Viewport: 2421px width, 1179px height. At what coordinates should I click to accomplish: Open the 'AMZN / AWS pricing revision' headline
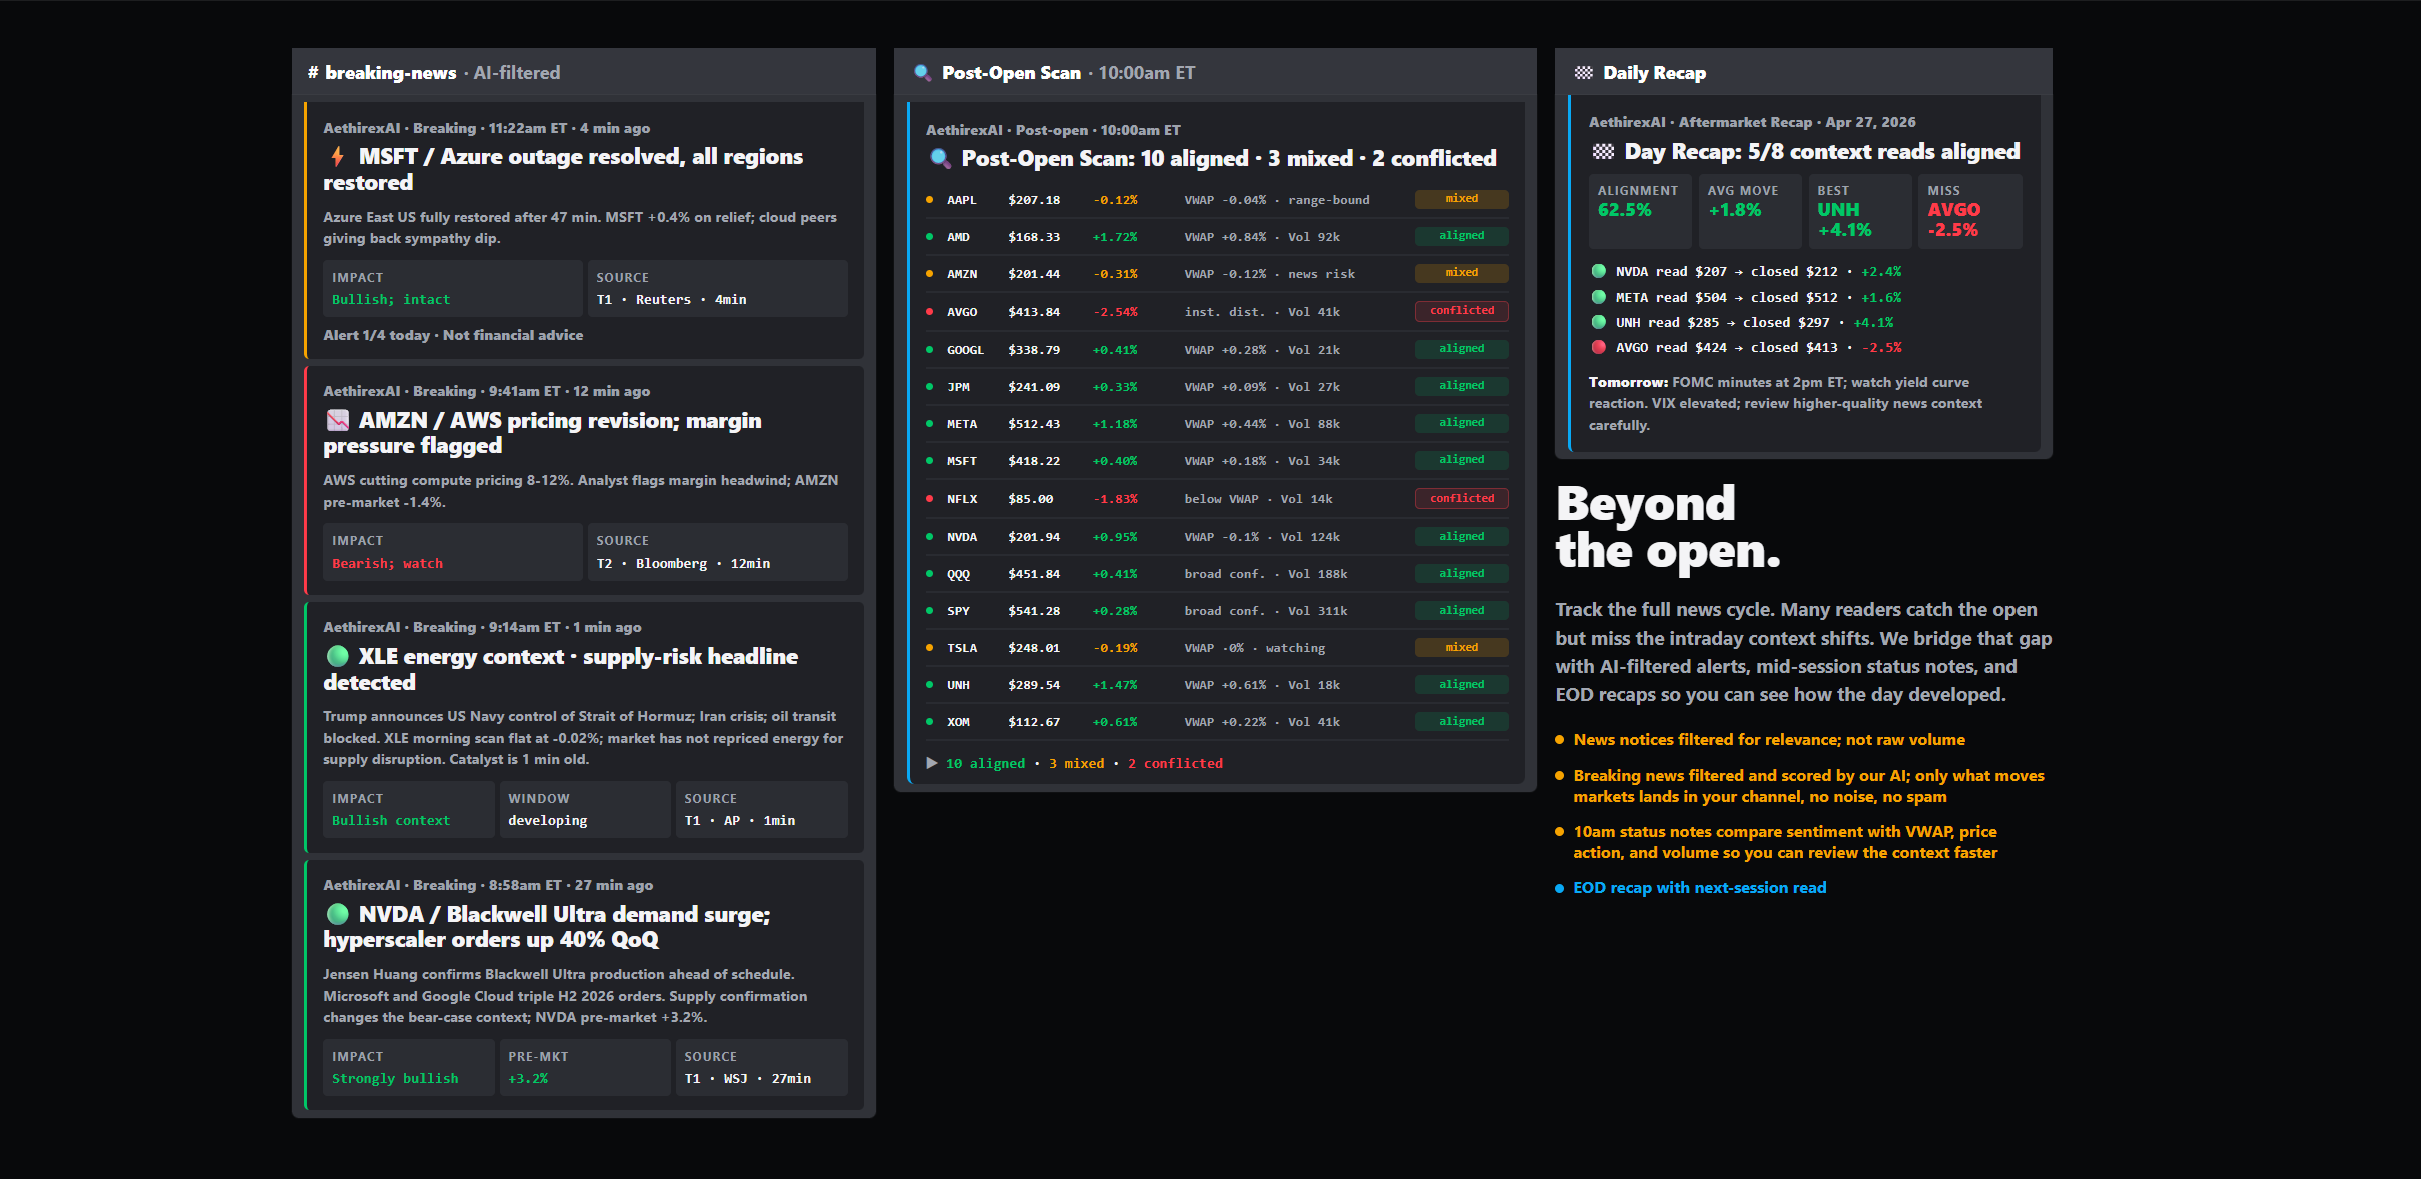click(542, 433)
